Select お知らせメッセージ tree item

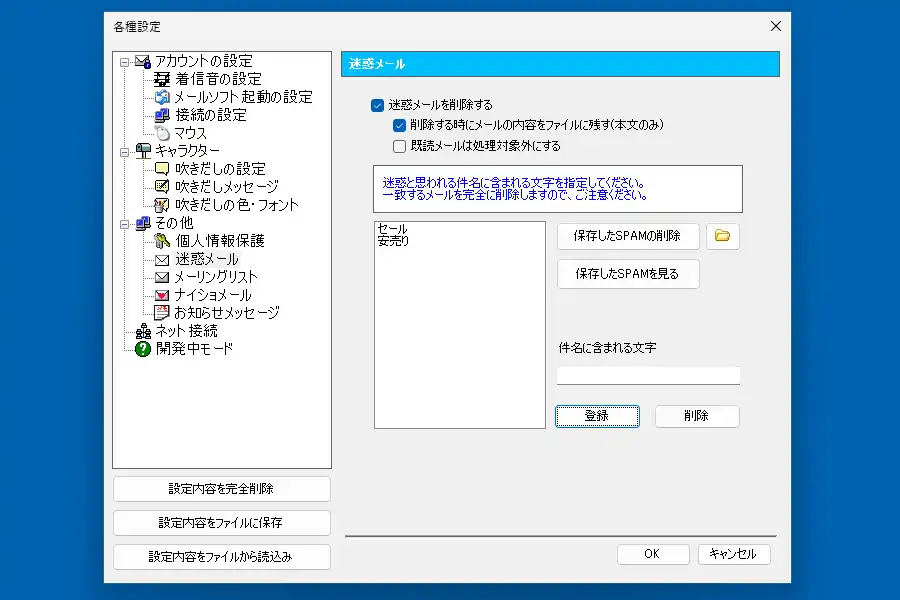[x=227, y=313]
